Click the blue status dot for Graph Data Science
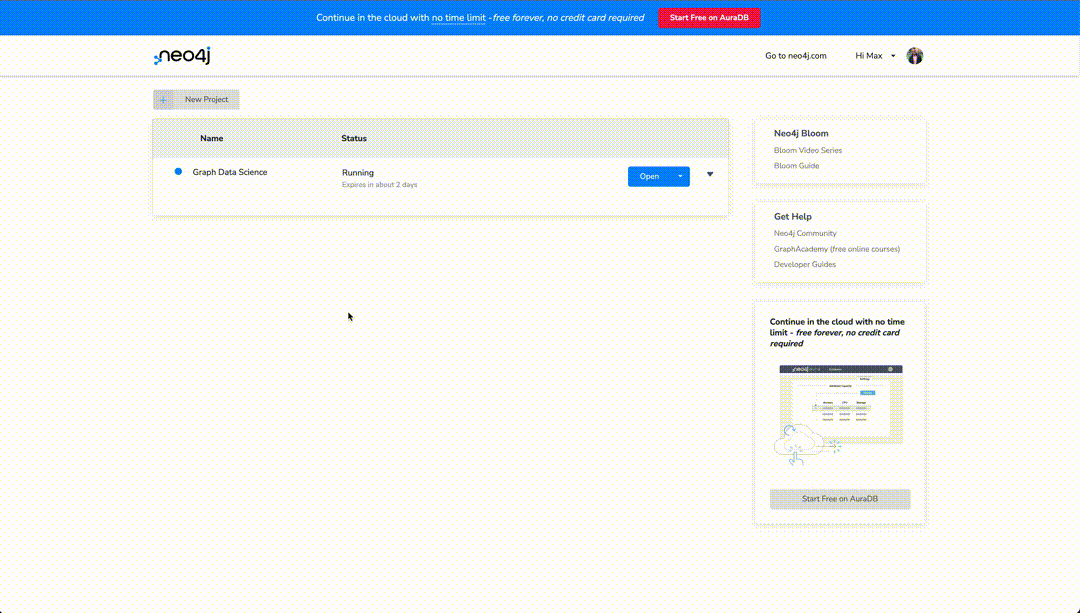Screen dimensions: 1080x613 pos(178,172)
